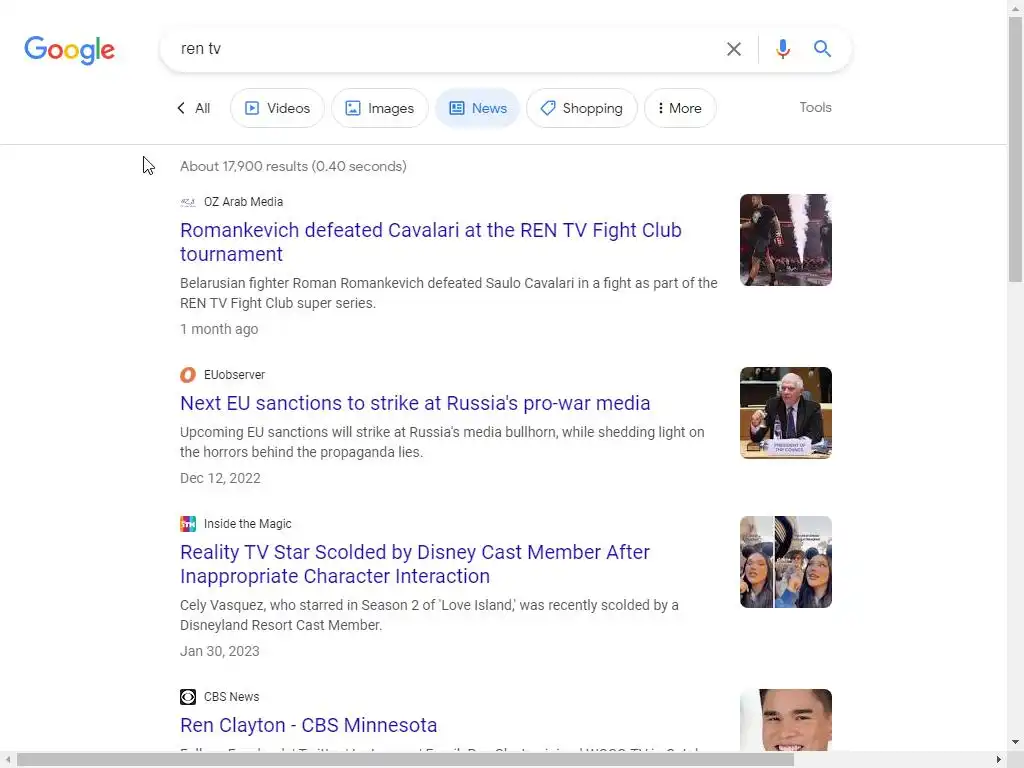Click the magnifying glass search icon
Viewport: 1024px width, 768px height.
pyautogui.click(x=822, y=48)
